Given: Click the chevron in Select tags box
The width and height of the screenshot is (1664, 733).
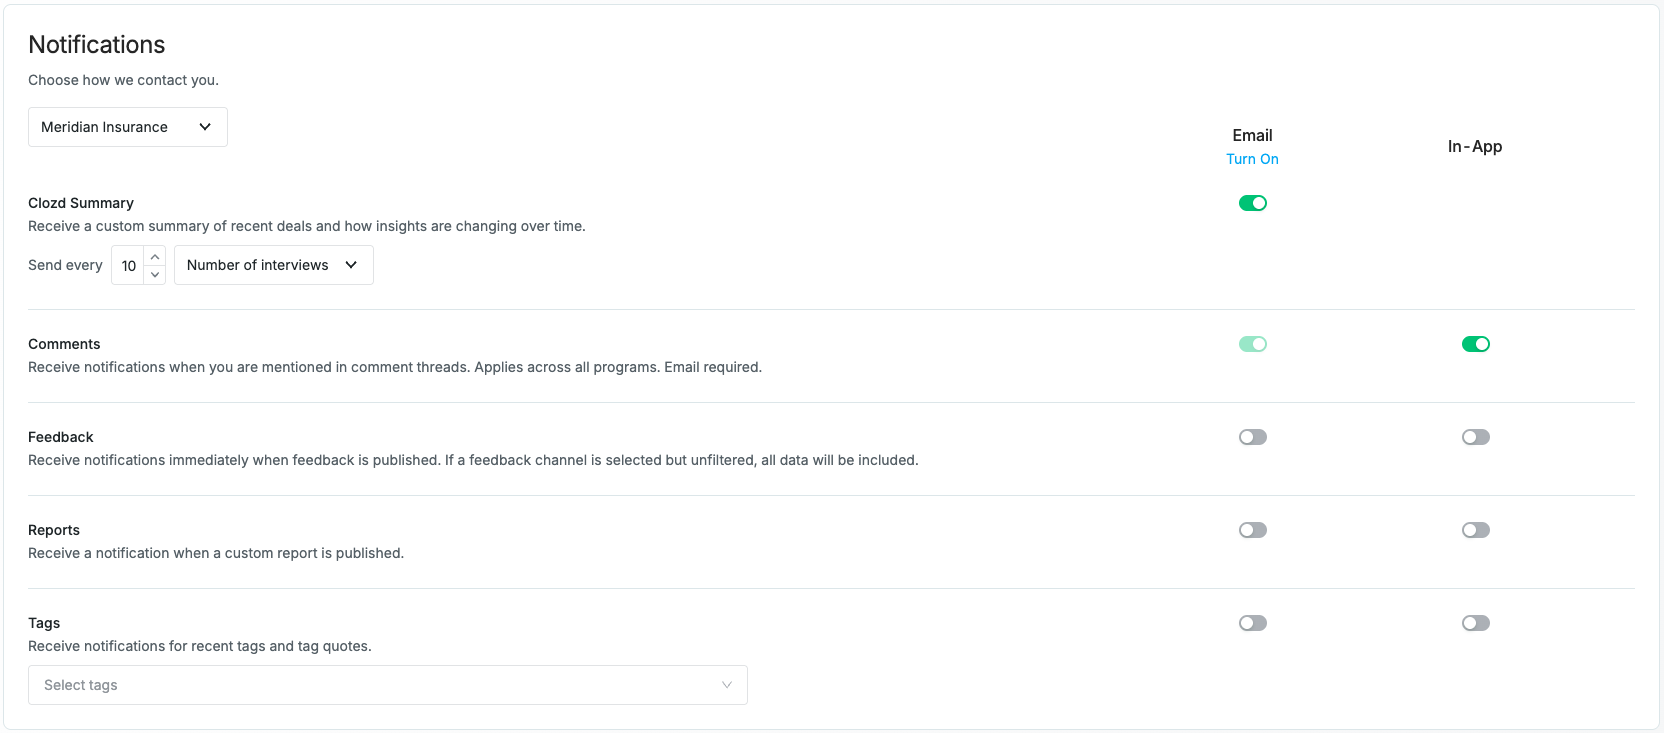Looking at the screenshot, I should point(727,685).
